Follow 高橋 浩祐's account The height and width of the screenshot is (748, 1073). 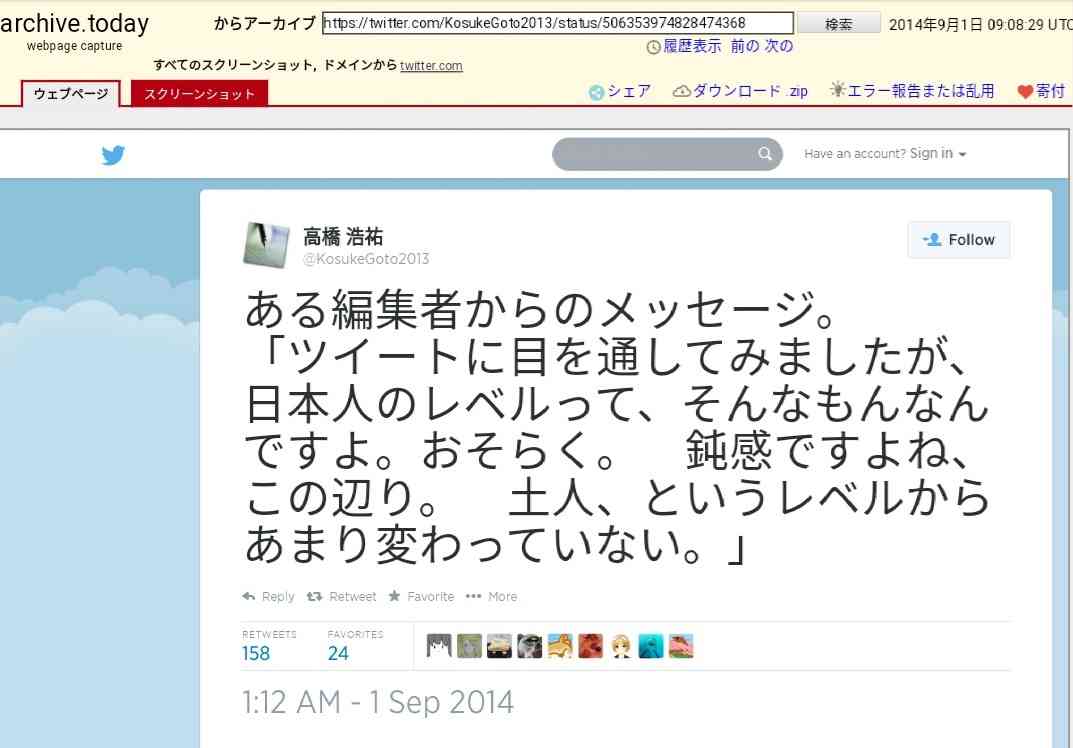(x=959, y=240)
